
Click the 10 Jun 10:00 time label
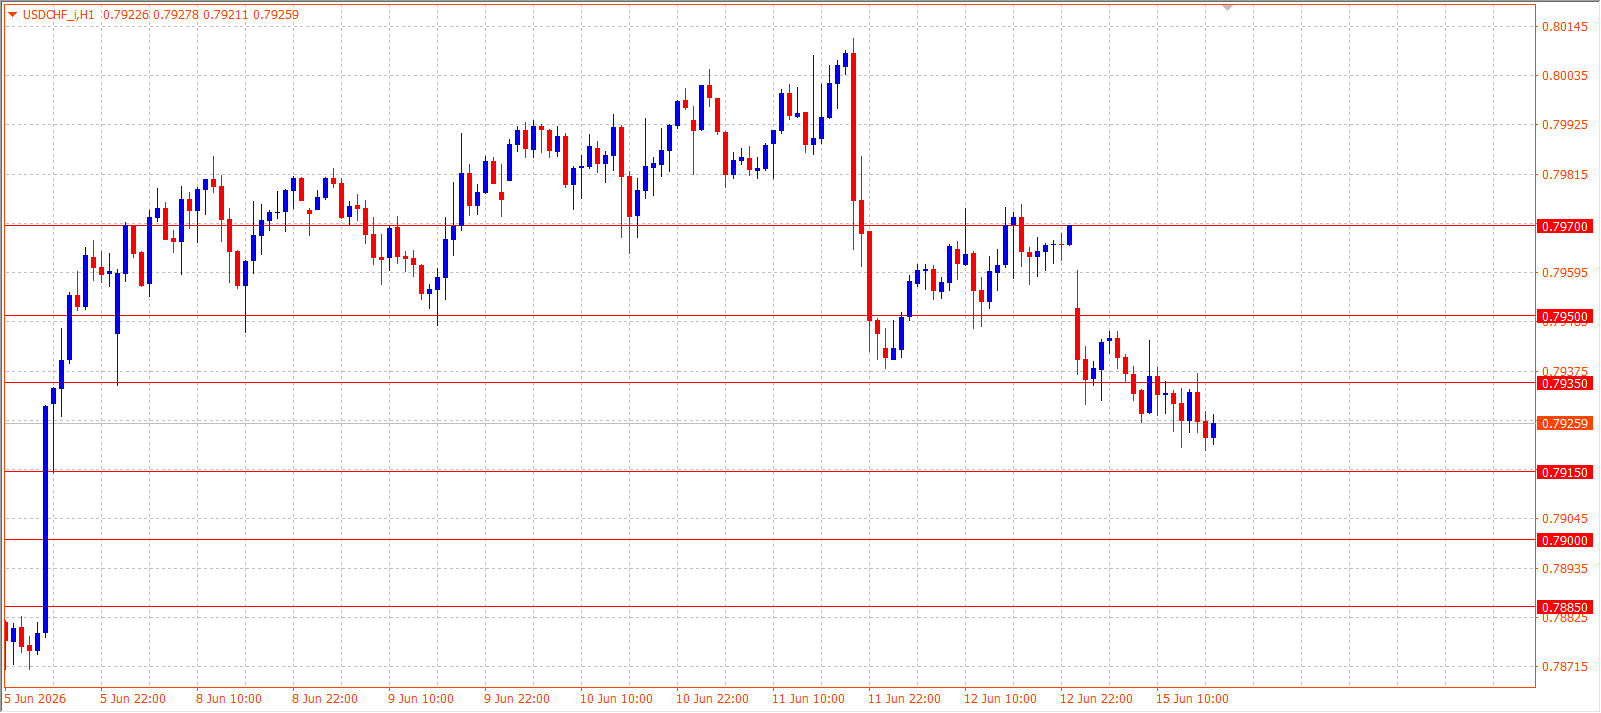point(616,699)
